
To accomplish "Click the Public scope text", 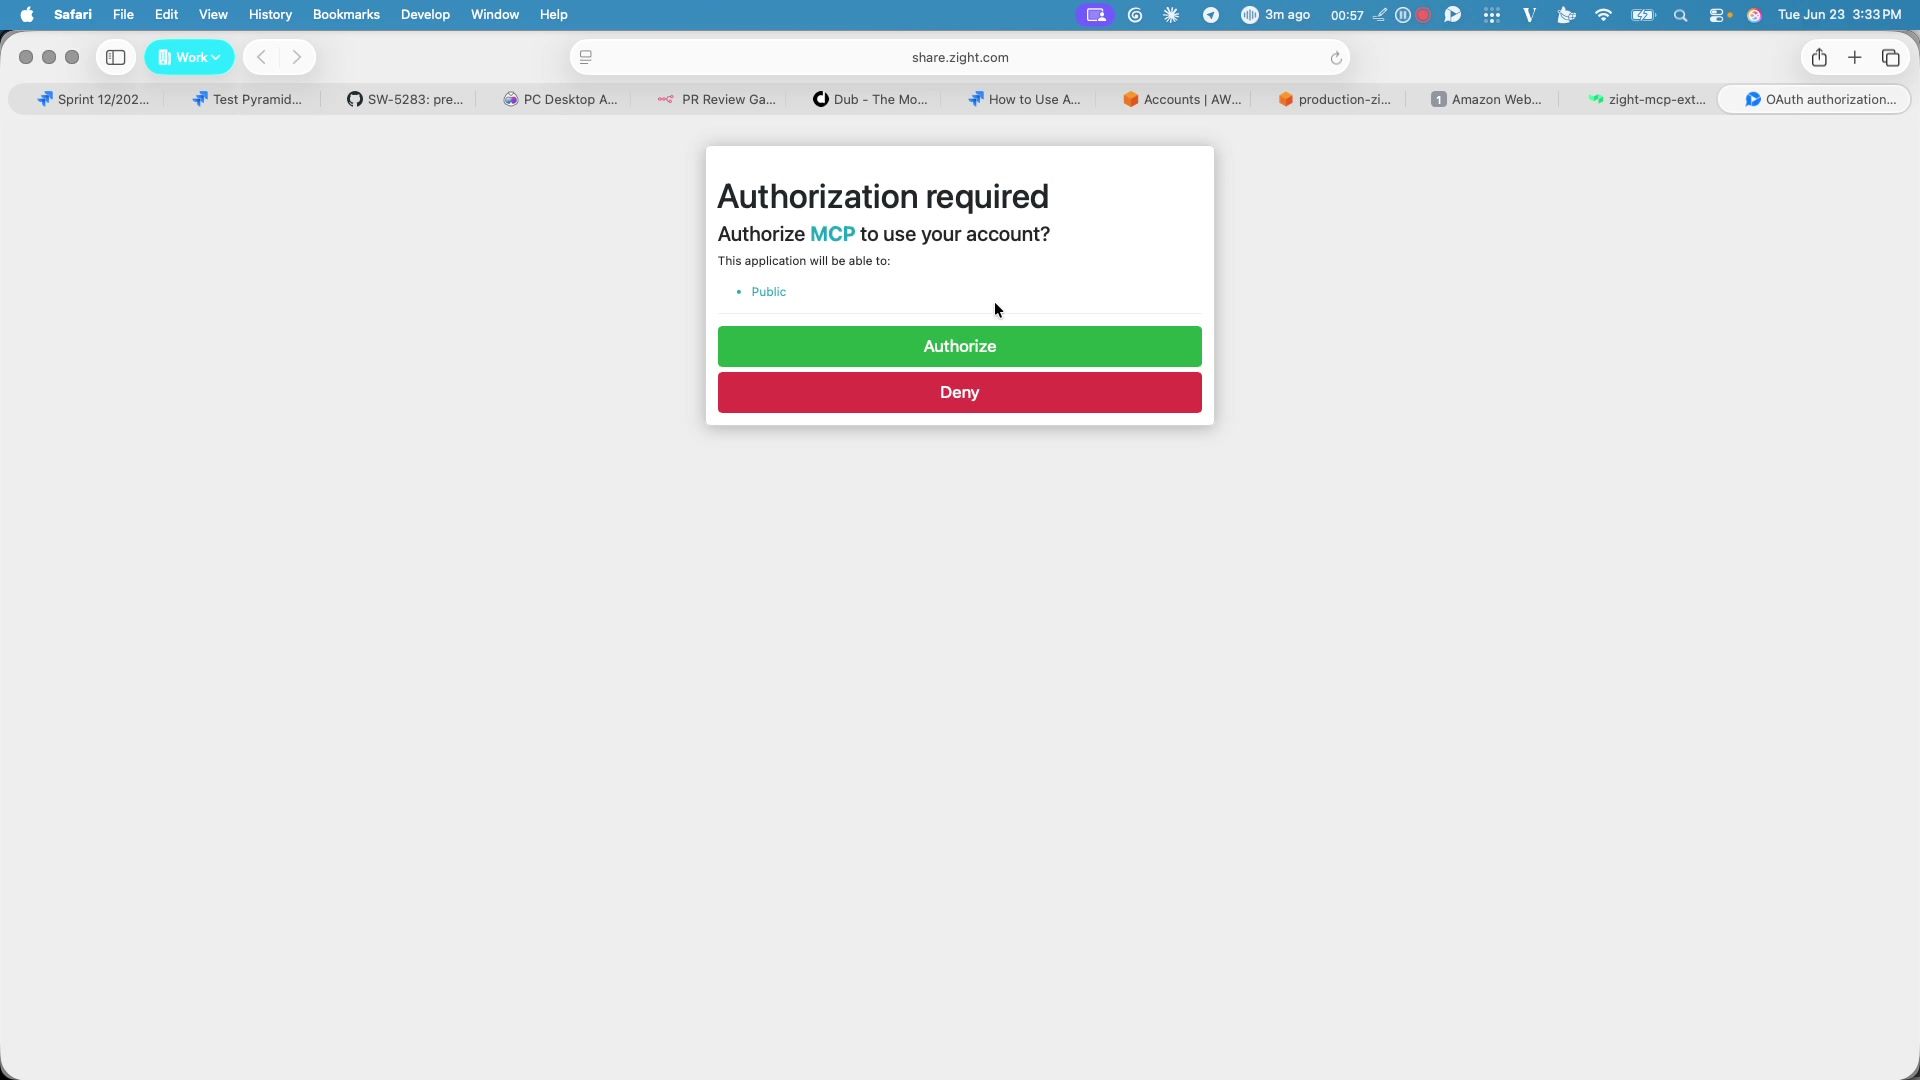I will [768, 292].
